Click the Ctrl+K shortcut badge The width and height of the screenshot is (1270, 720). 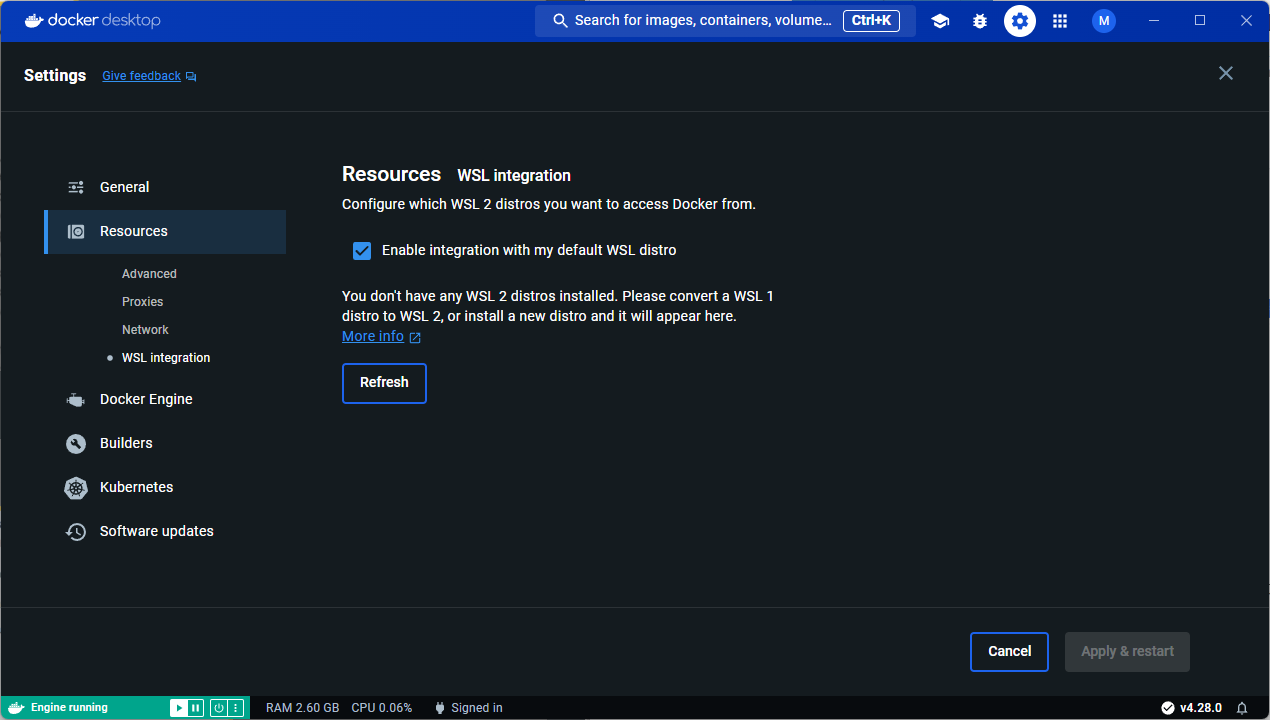[872, 21]
